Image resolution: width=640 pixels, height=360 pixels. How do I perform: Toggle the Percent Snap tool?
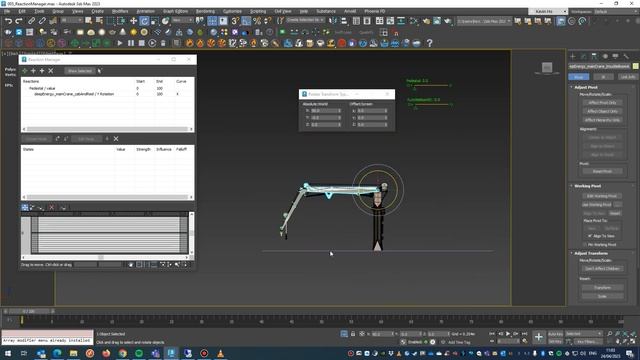[257, 21]
